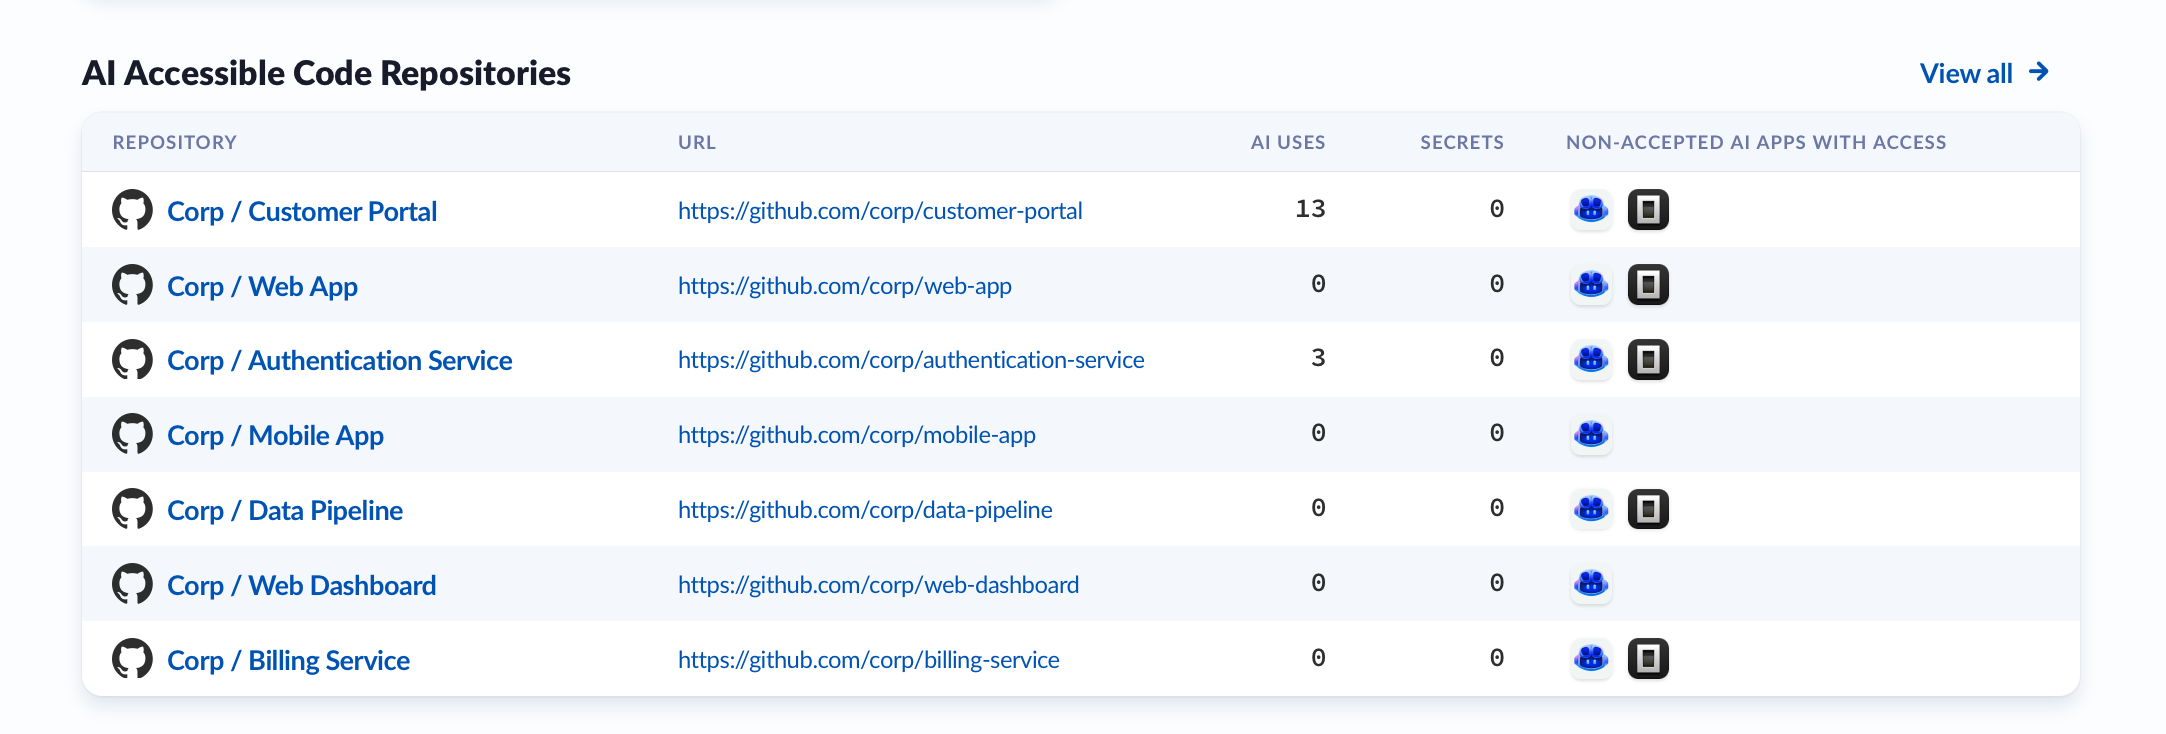Click the blue Copilot icon in Customer Portal row

click(1591, 210)
